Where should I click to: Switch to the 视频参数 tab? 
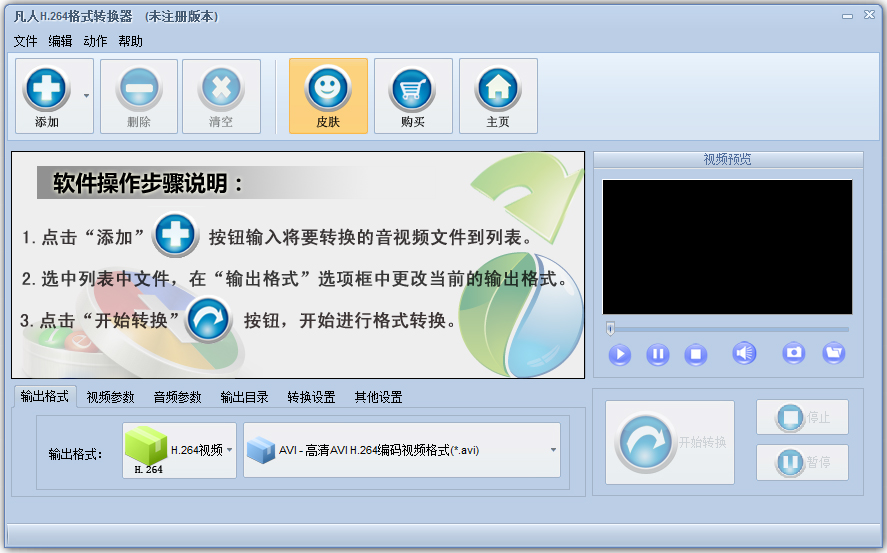point(110,398)
